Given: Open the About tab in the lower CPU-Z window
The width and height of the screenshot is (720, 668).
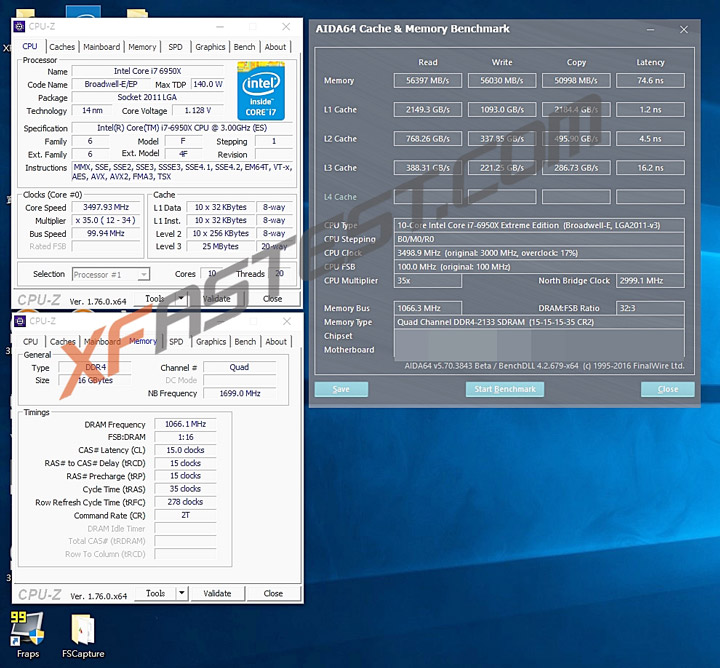Looking at the screenshot, I should click(276, 342).
